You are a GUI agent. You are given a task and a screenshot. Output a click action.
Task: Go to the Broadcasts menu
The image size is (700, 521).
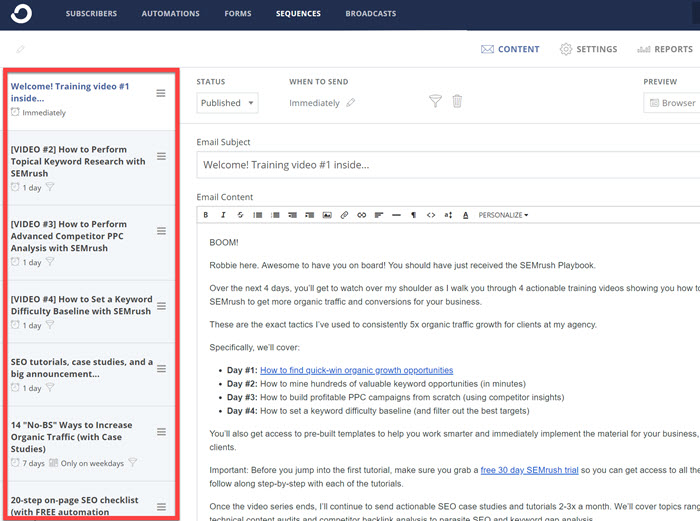pyautogui.click(x=370, y=14)
